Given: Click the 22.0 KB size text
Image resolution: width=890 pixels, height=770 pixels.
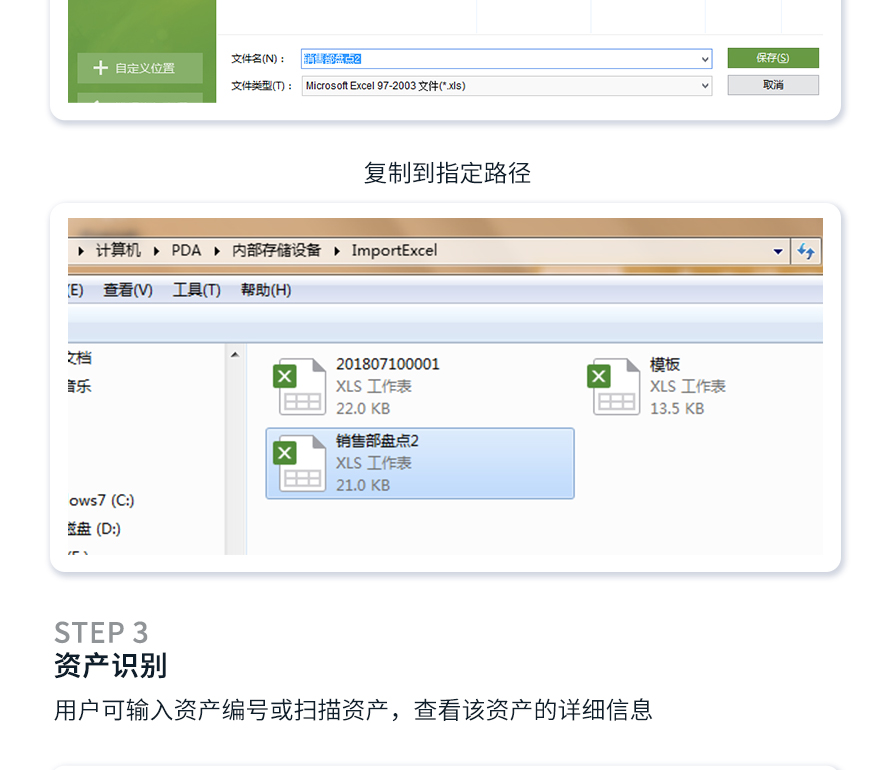Looking at the screenshot, I should click(x=363, y=409).
